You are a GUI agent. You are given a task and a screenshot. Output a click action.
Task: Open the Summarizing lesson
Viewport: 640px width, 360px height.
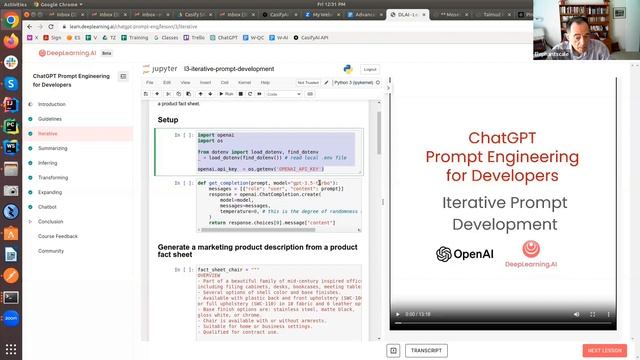[53, 148]
